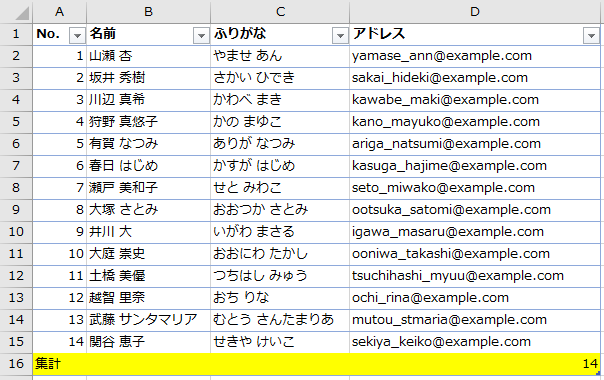Open the アドレス column filter dropdown
Image resolution: width=604 pixels, height=380 pixels.
(591, 35)
